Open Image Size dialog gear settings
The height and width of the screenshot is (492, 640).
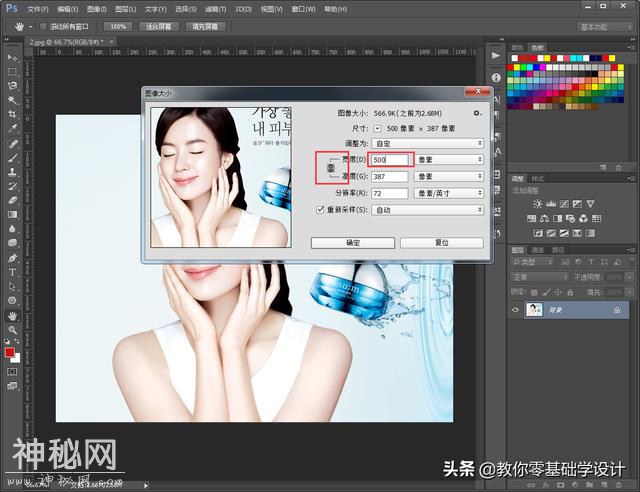(x=477, y=113)
